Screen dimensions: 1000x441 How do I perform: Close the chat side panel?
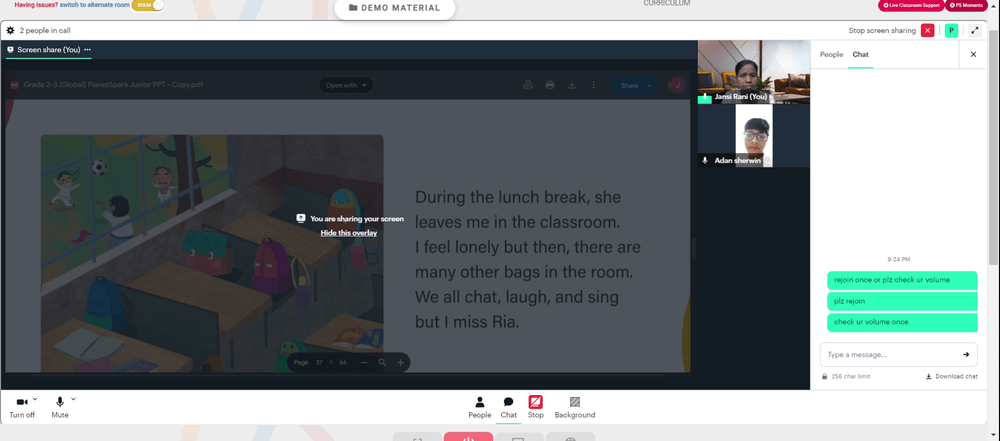click(x=973, y=54)
